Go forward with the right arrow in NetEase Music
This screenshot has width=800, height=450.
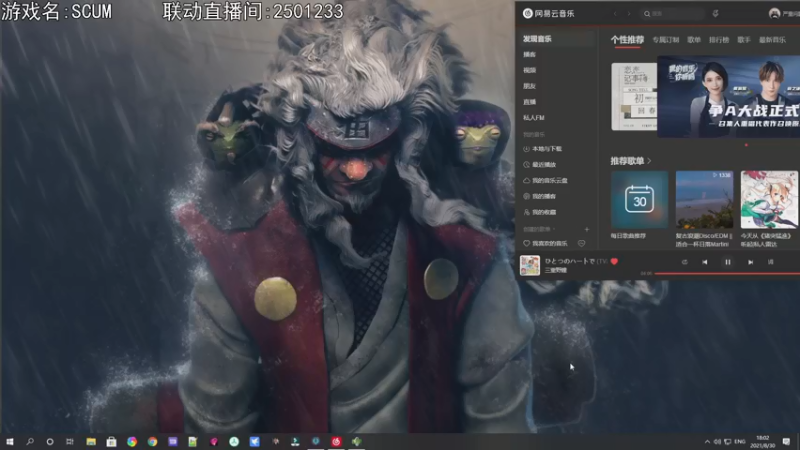(629, 14)
